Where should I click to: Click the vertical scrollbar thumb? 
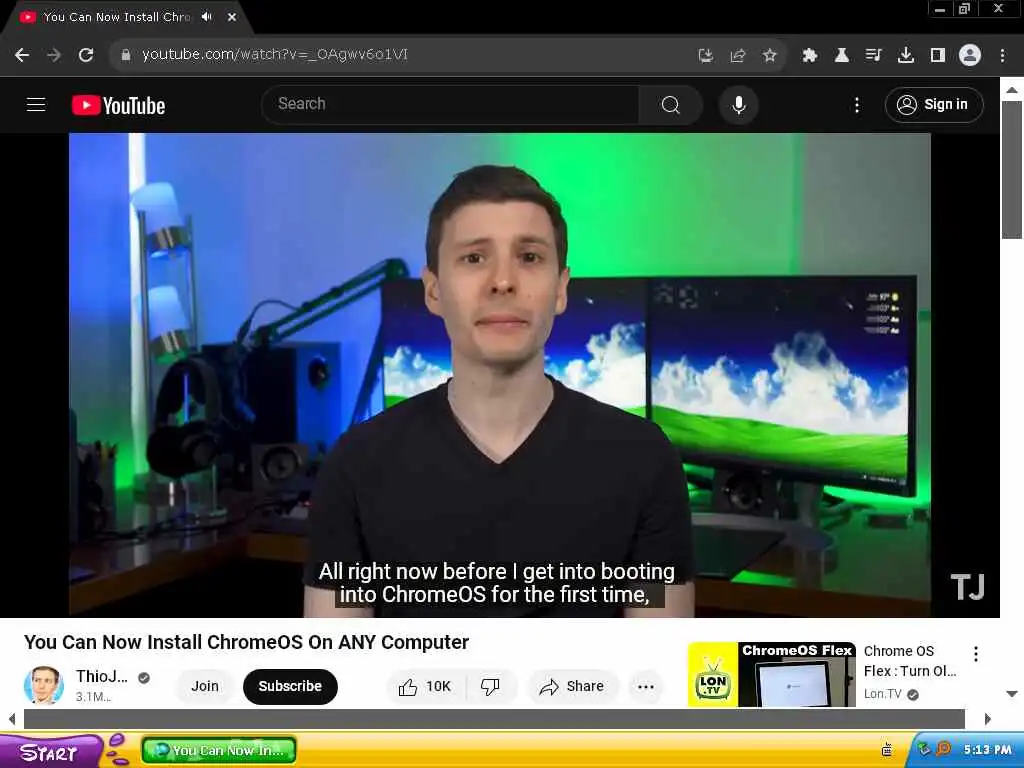(1012, 170)
